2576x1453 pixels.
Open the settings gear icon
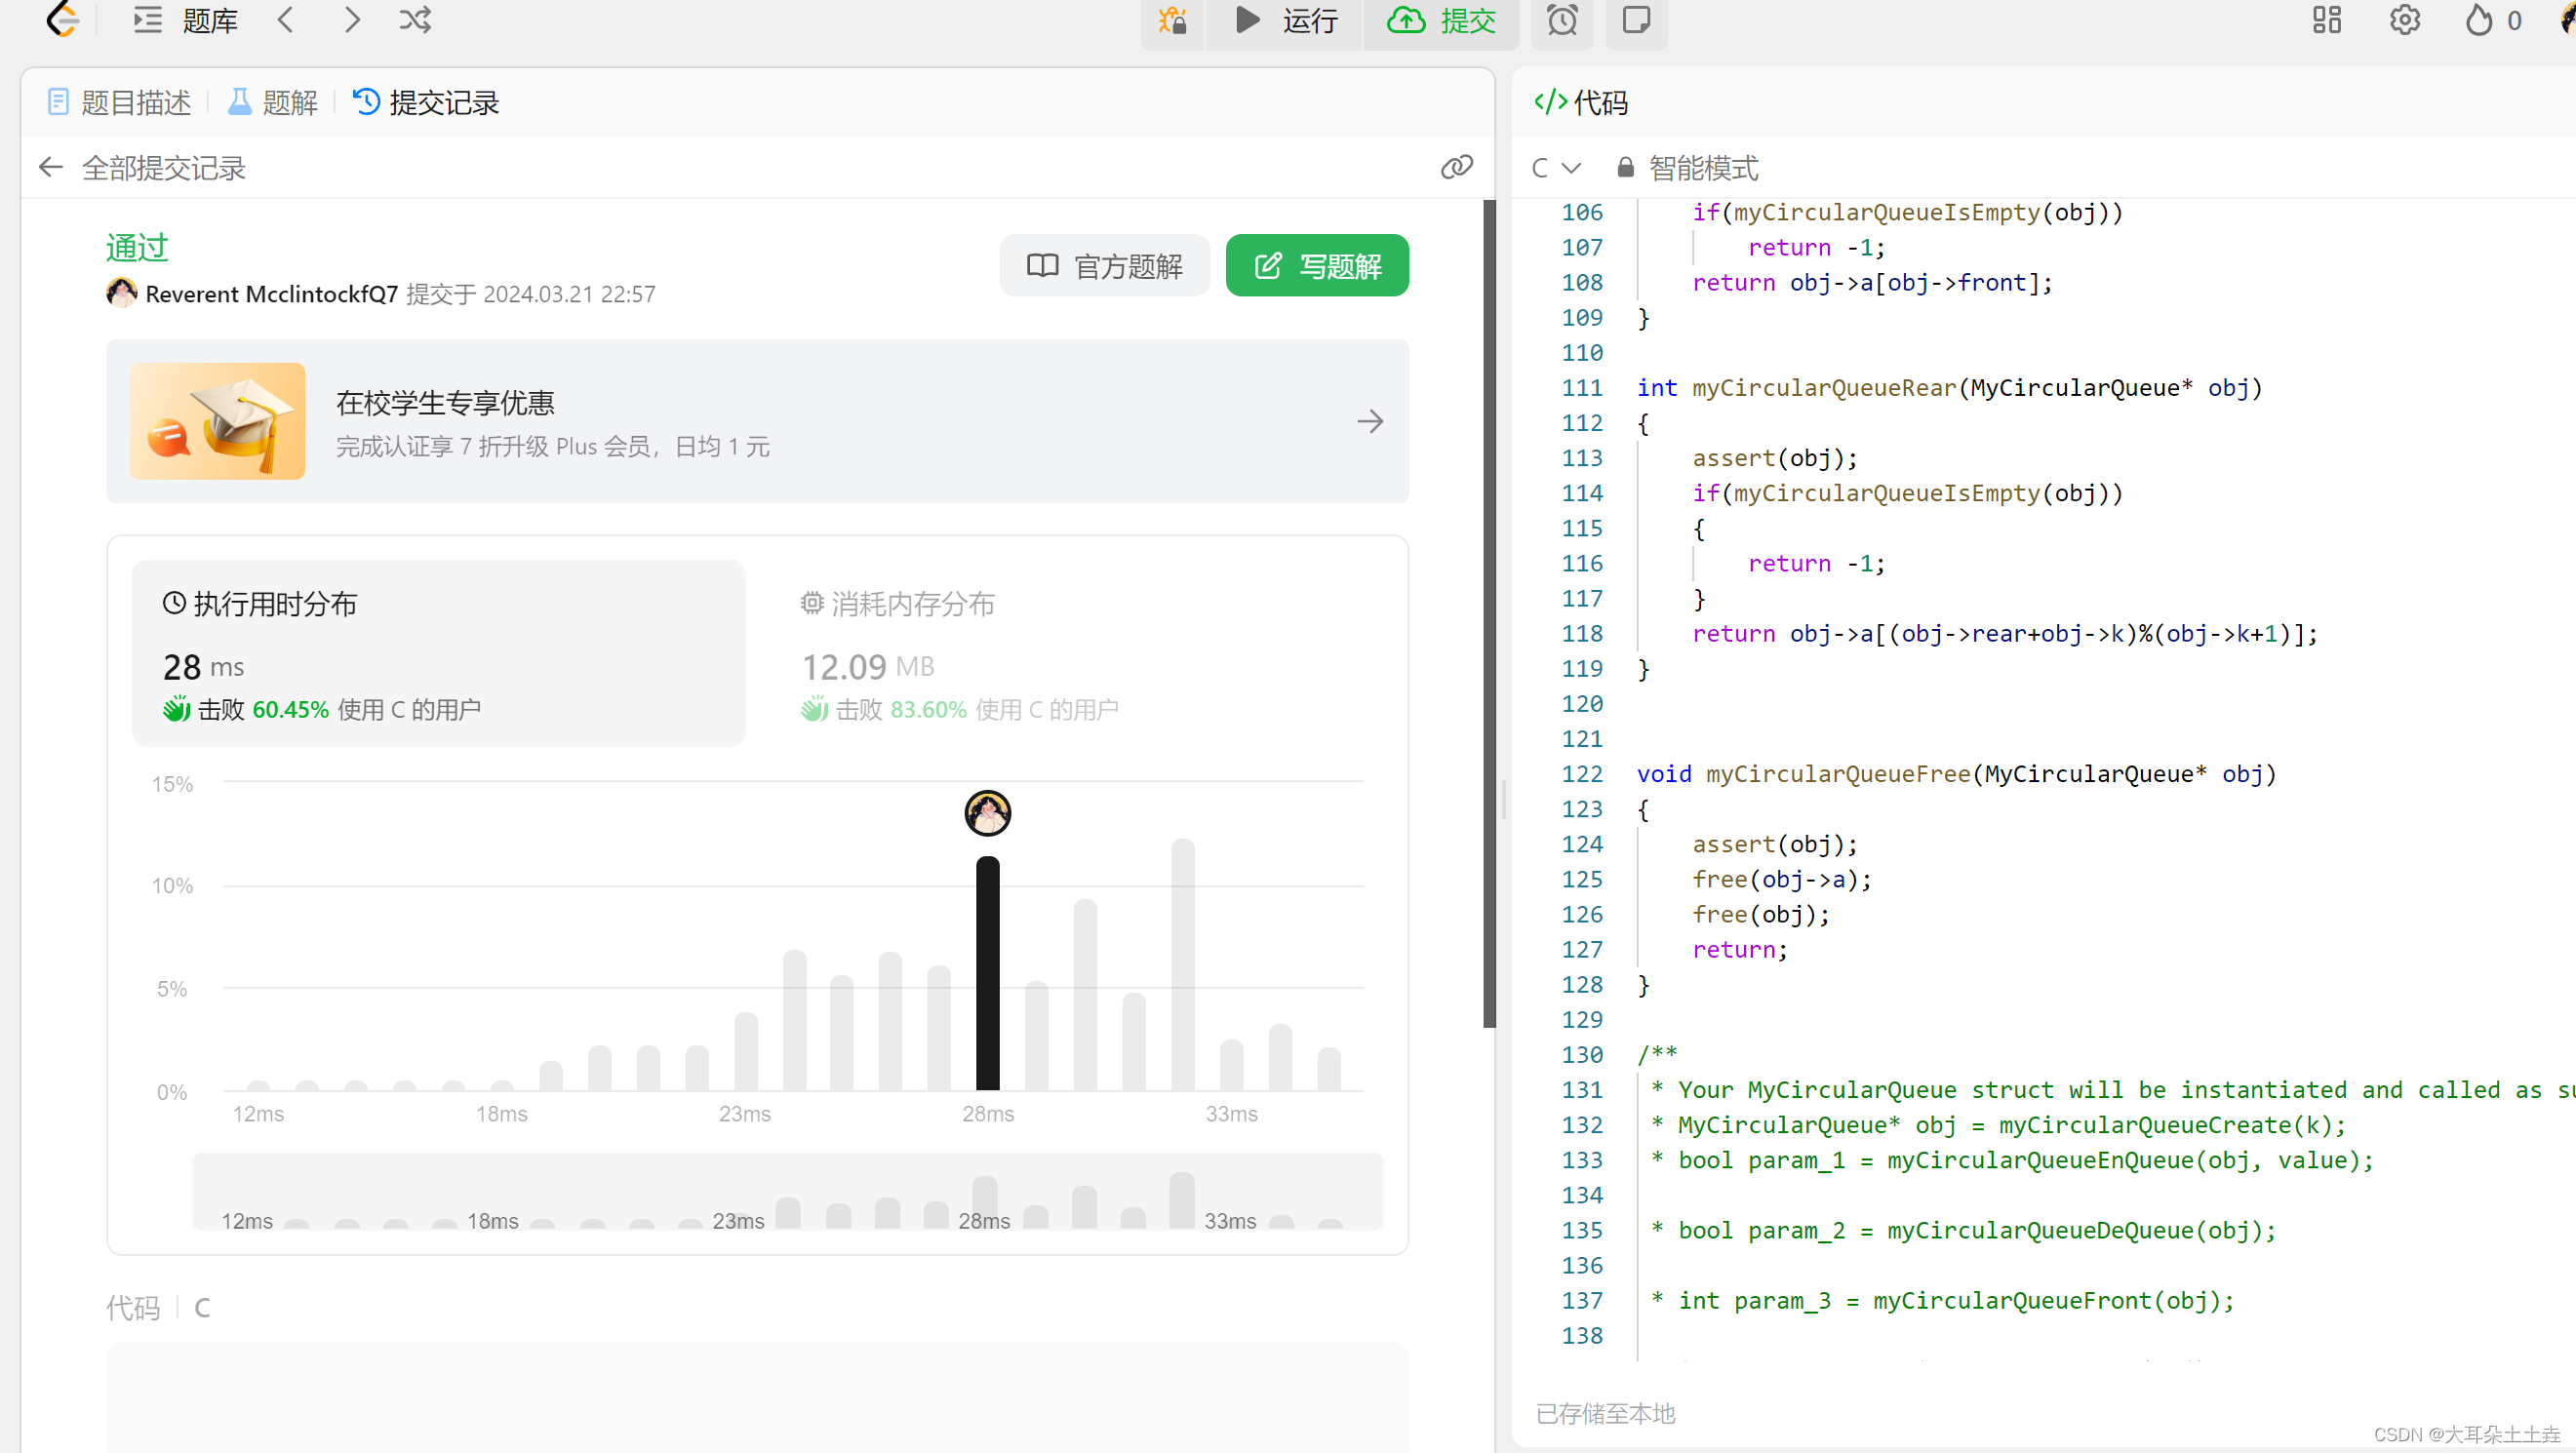click(x=2405, y=20)
